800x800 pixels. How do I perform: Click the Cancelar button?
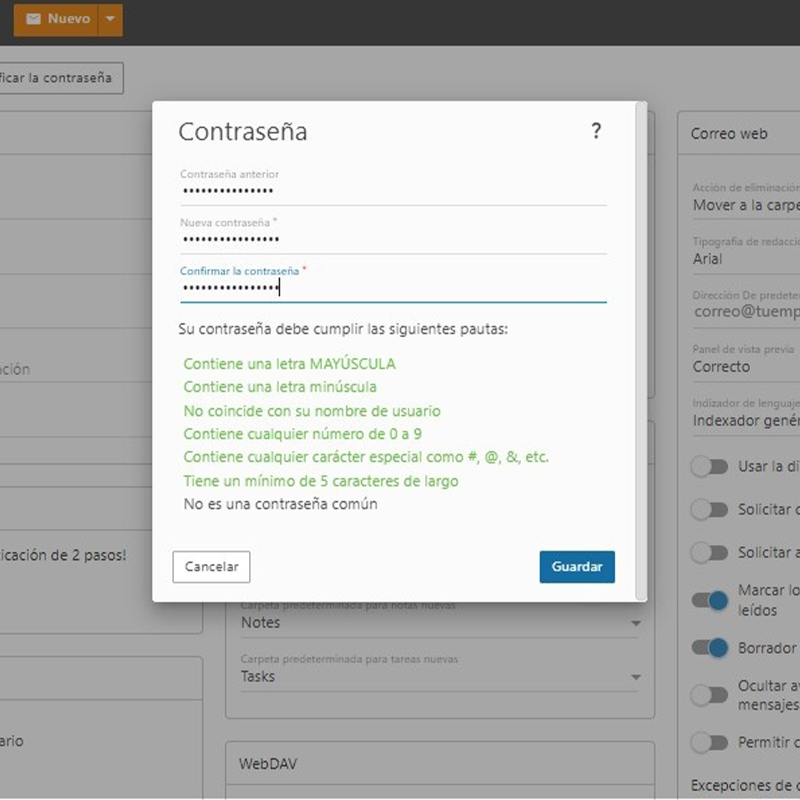point(211,566)
